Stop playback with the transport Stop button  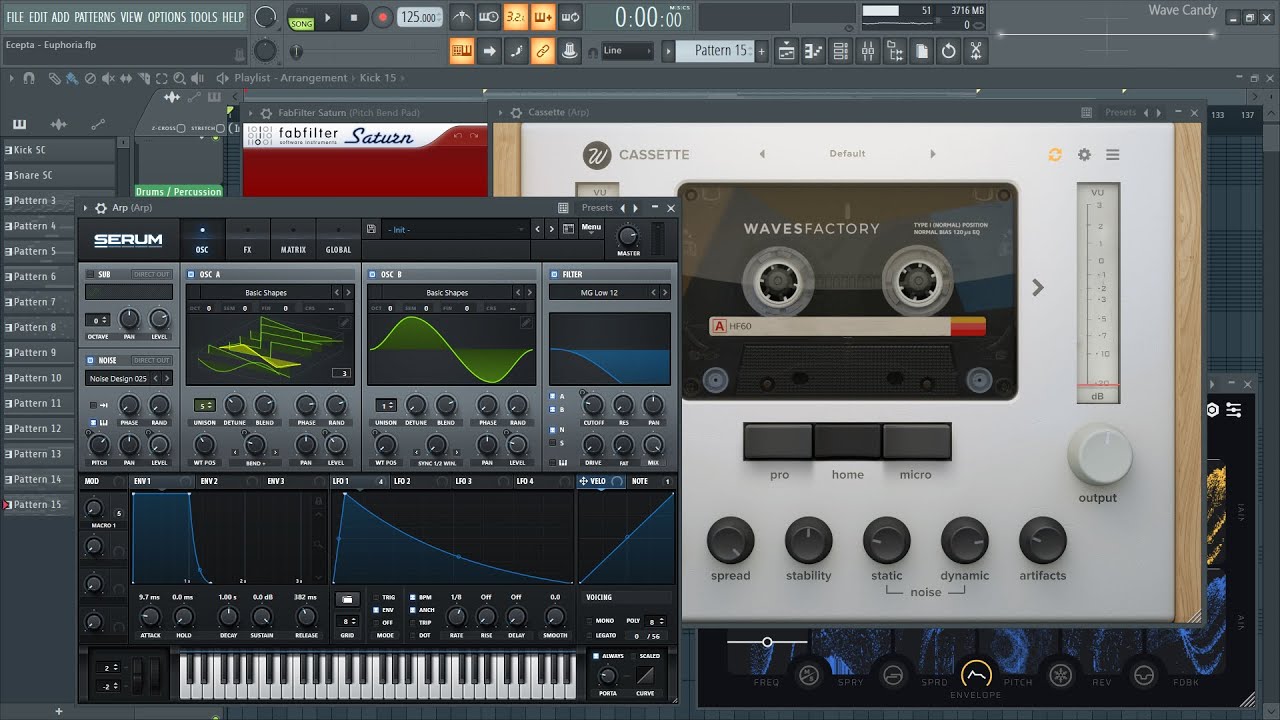coord(354,17)
